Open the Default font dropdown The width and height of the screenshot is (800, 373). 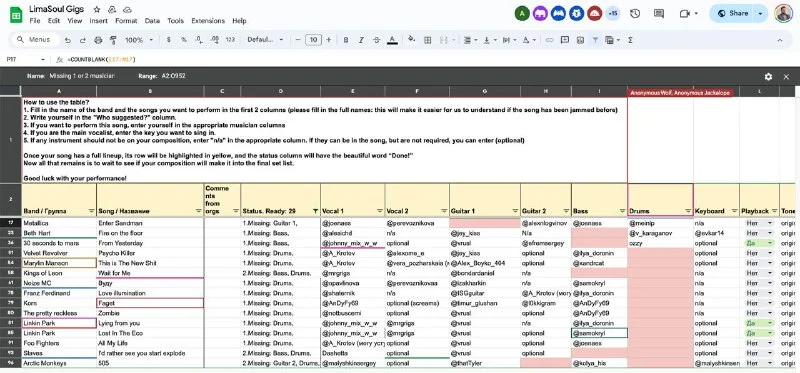point(265,40)
